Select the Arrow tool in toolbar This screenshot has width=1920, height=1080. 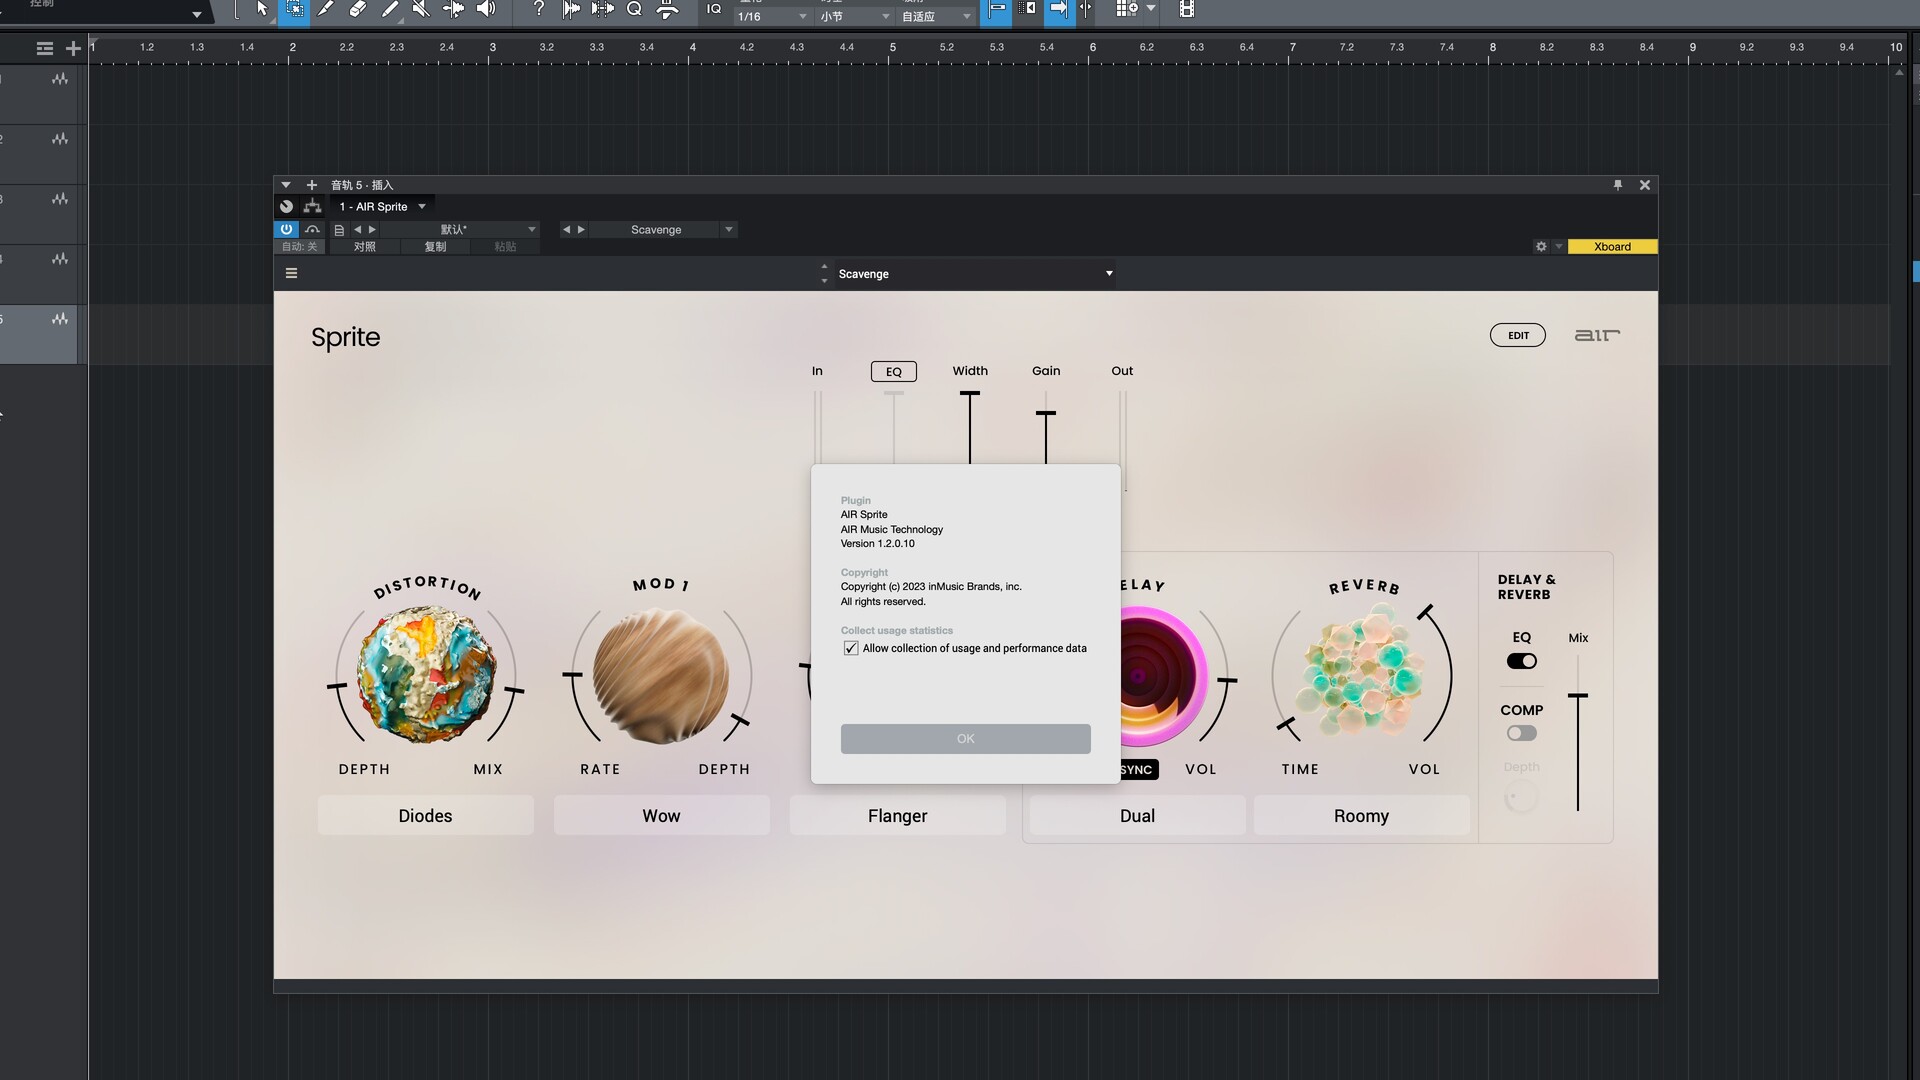point(262,9)
